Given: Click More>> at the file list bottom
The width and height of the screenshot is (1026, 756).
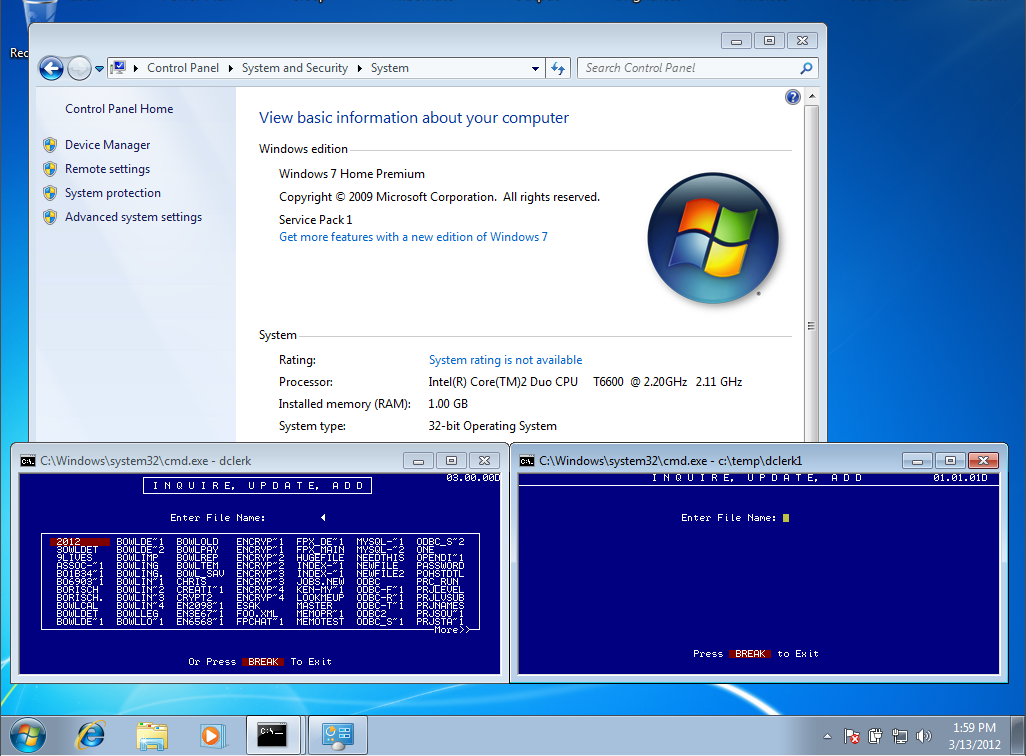Looking at the screenshot, I should point(452,630).
